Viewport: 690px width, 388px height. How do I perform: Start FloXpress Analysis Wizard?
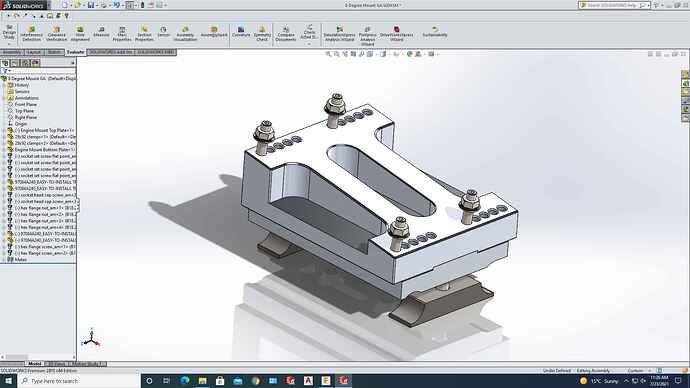tap(367, 35)
